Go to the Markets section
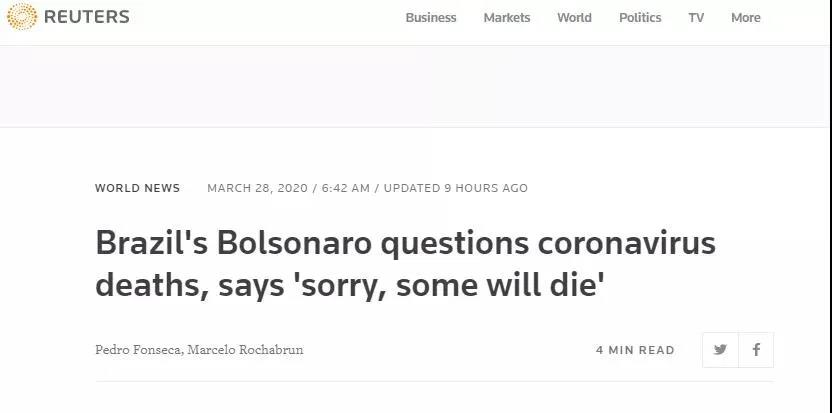The image size is (832, 413). click(507, 18)
